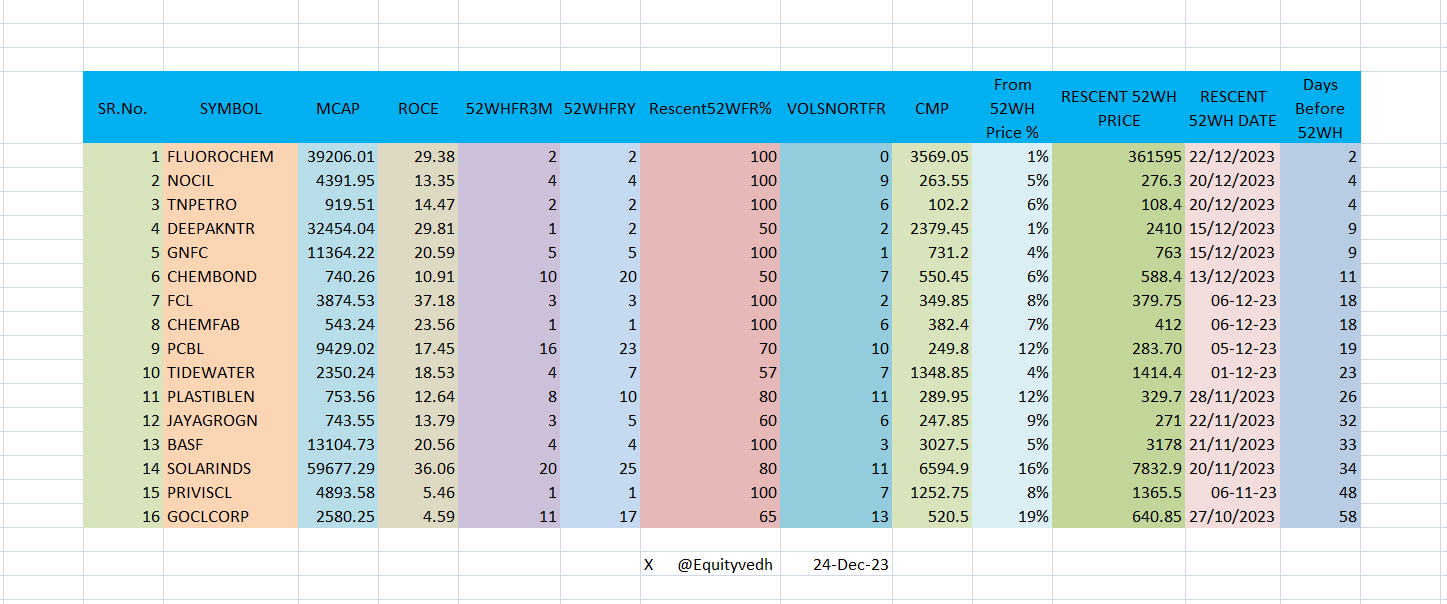Select CMP value 1348.85
The width and height of the screenshot is (1447, 604).
pyautogui.click(x=932, y=372)
